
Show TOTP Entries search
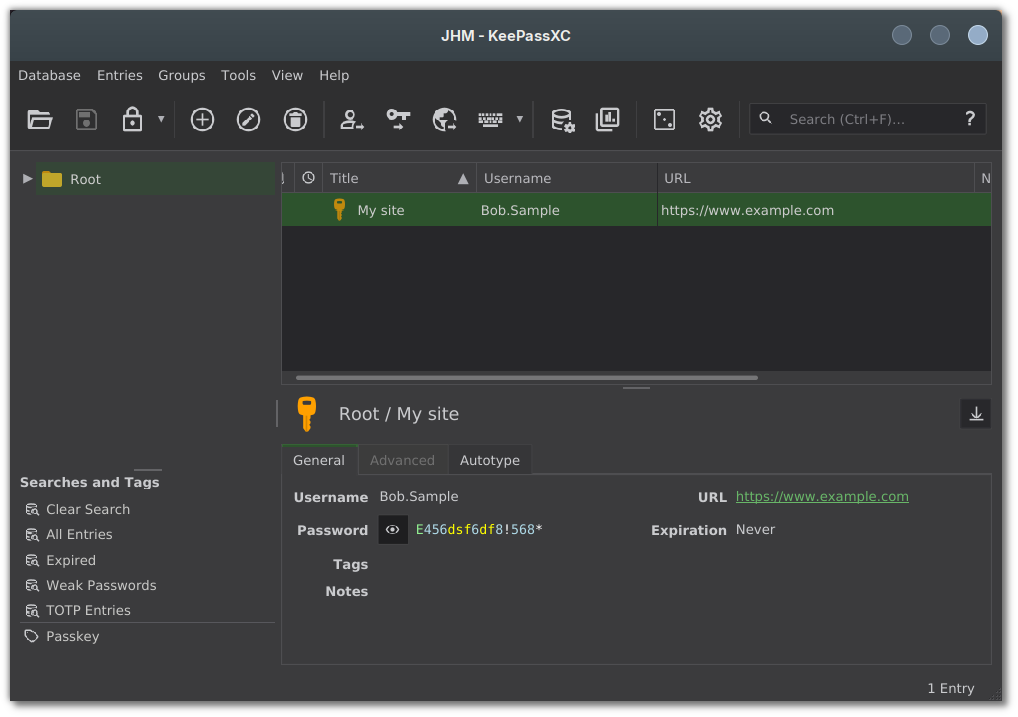(88, 610)
